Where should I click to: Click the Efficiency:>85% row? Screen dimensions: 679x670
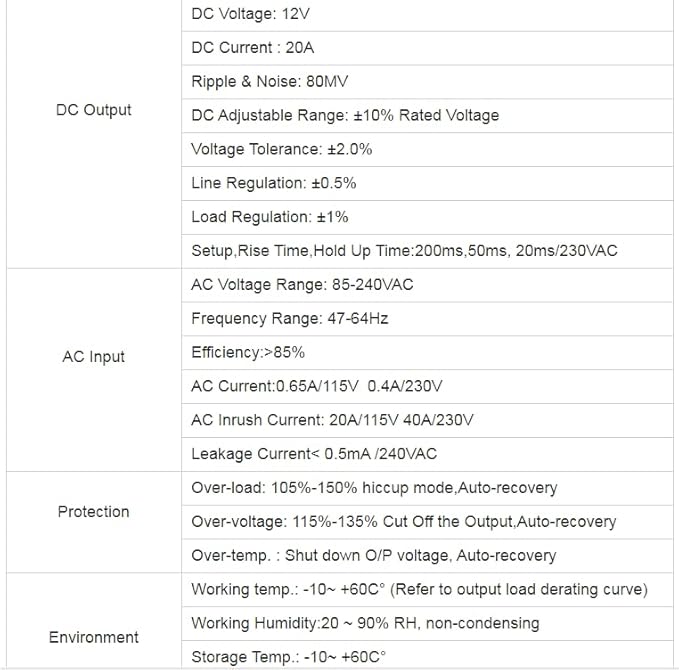(247, 353)
